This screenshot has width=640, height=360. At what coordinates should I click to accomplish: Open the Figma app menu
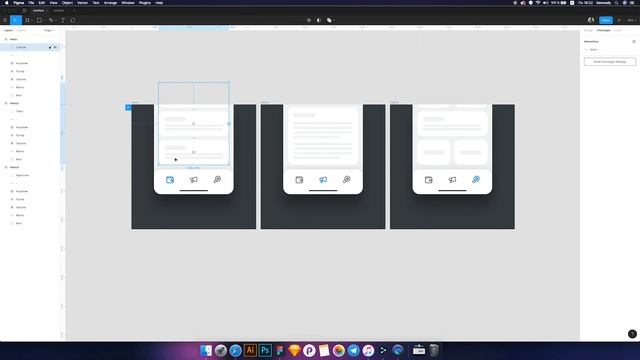(x=19, y=2)
